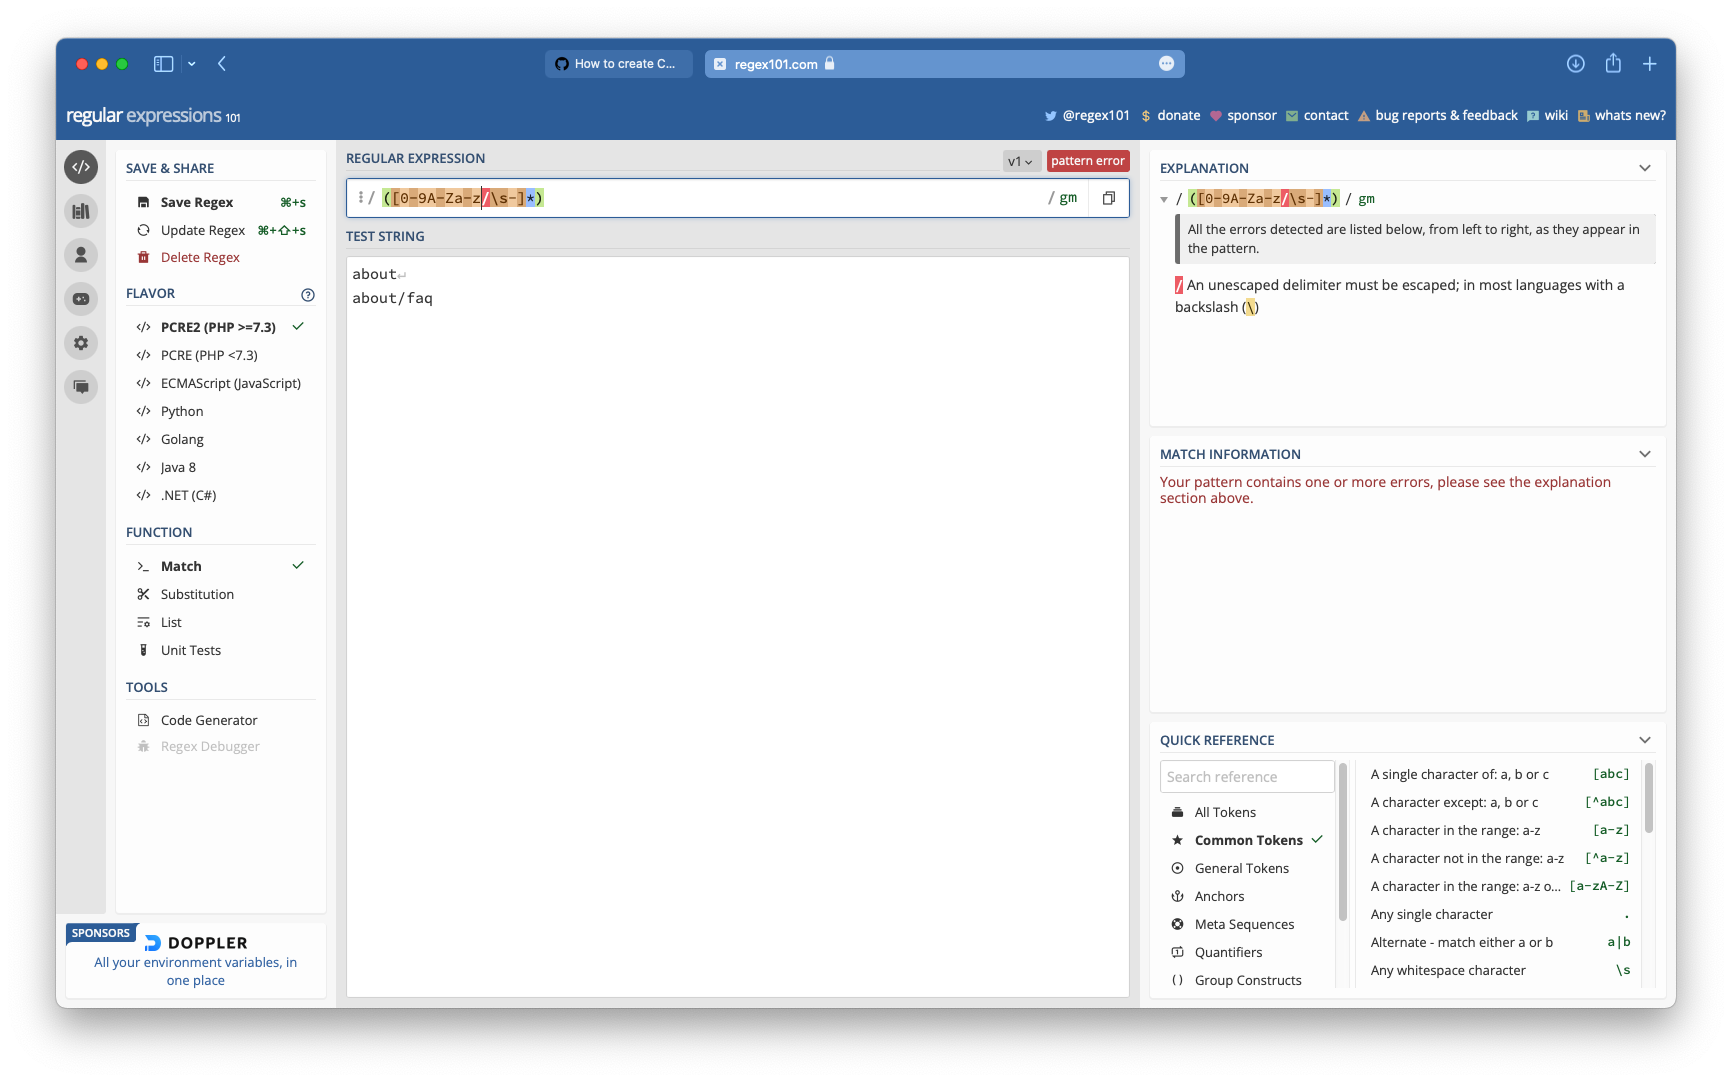The width and height of the screenshot is (1732, 1082).
Task: Open the v1 version dropdown
Action: (x=1021, y=161)
